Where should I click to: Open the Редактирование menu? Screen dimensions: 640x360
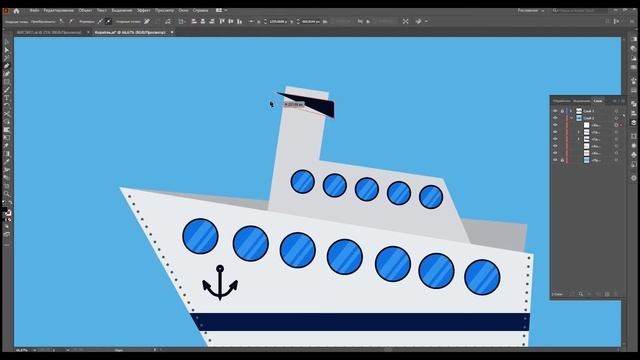[x=58, y=11]
